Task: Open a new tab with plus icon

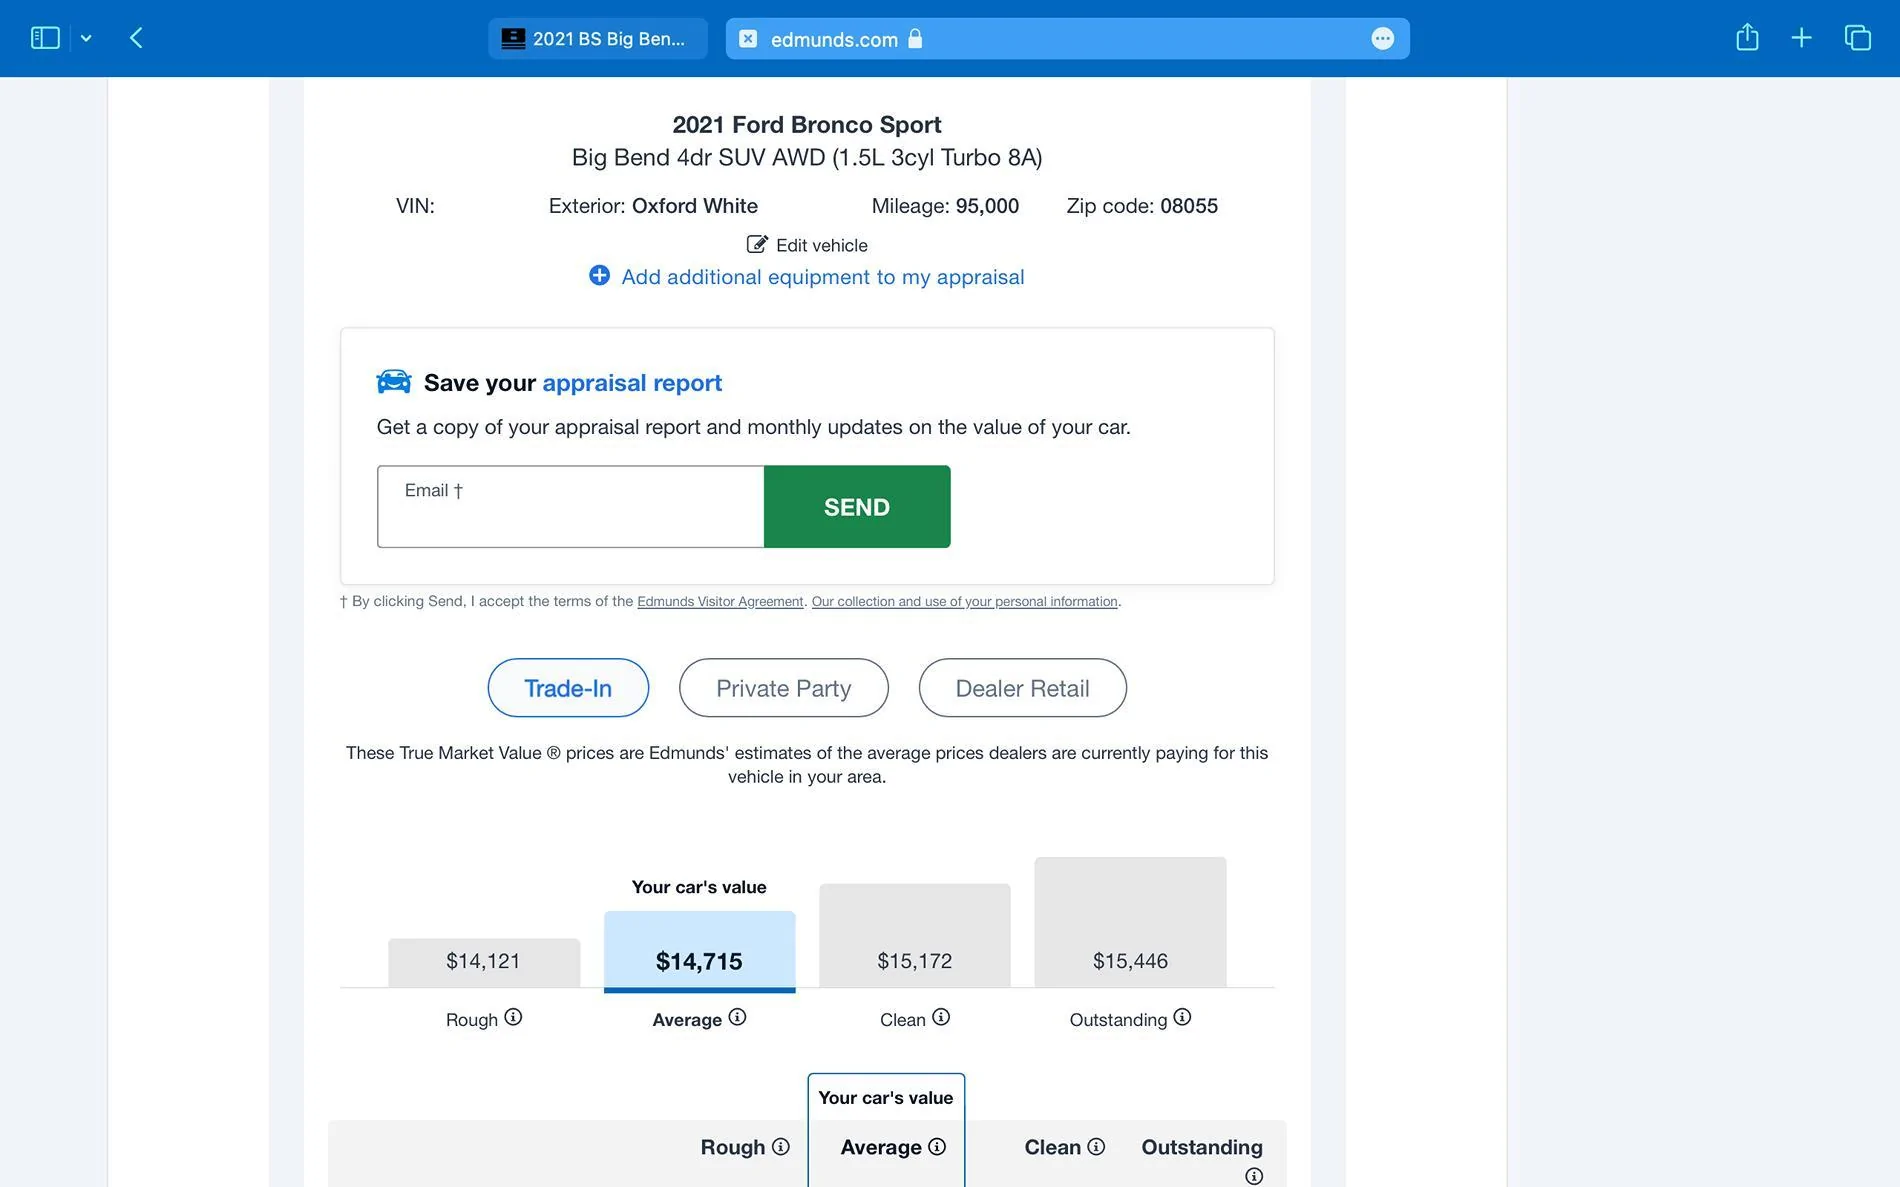Action: pyautogui.click(x=1801, y=38)
